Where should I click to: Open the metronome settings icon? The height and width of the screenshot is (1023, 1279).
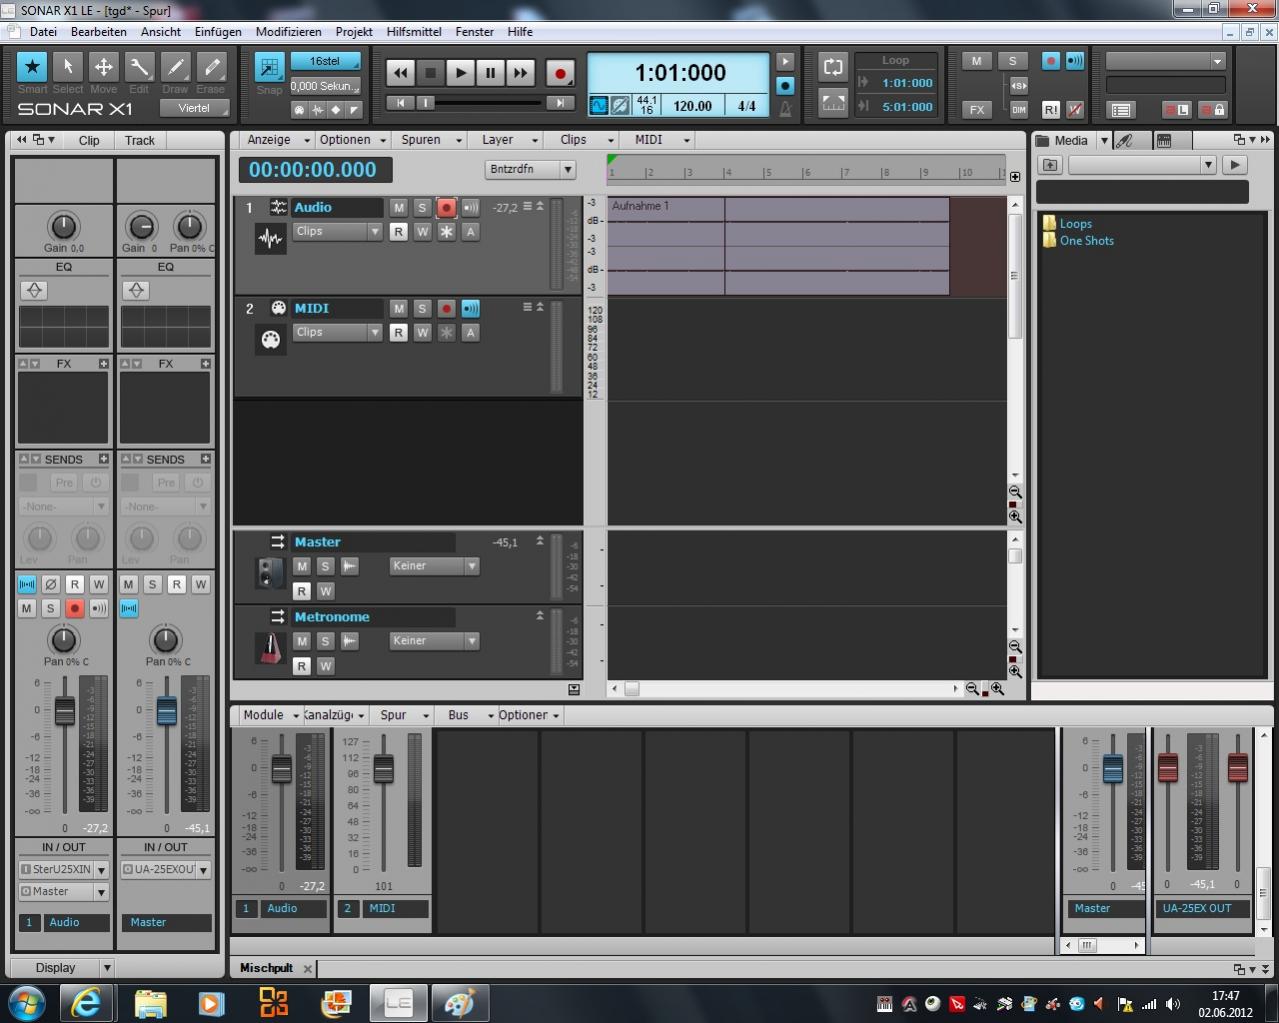coord(786,107)
